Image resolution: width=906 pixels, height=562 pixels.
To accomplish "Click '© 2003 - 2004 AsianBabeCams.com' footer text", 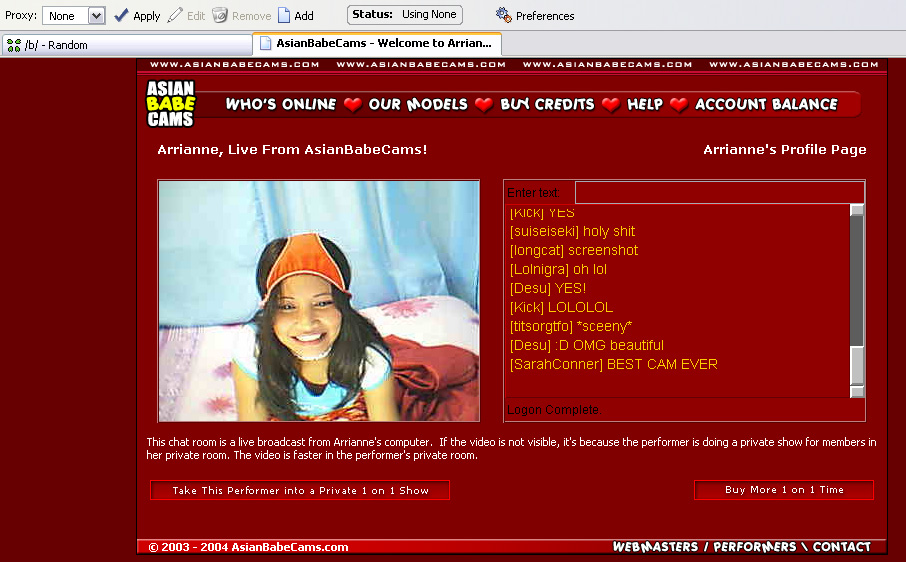I will point(248,547).
